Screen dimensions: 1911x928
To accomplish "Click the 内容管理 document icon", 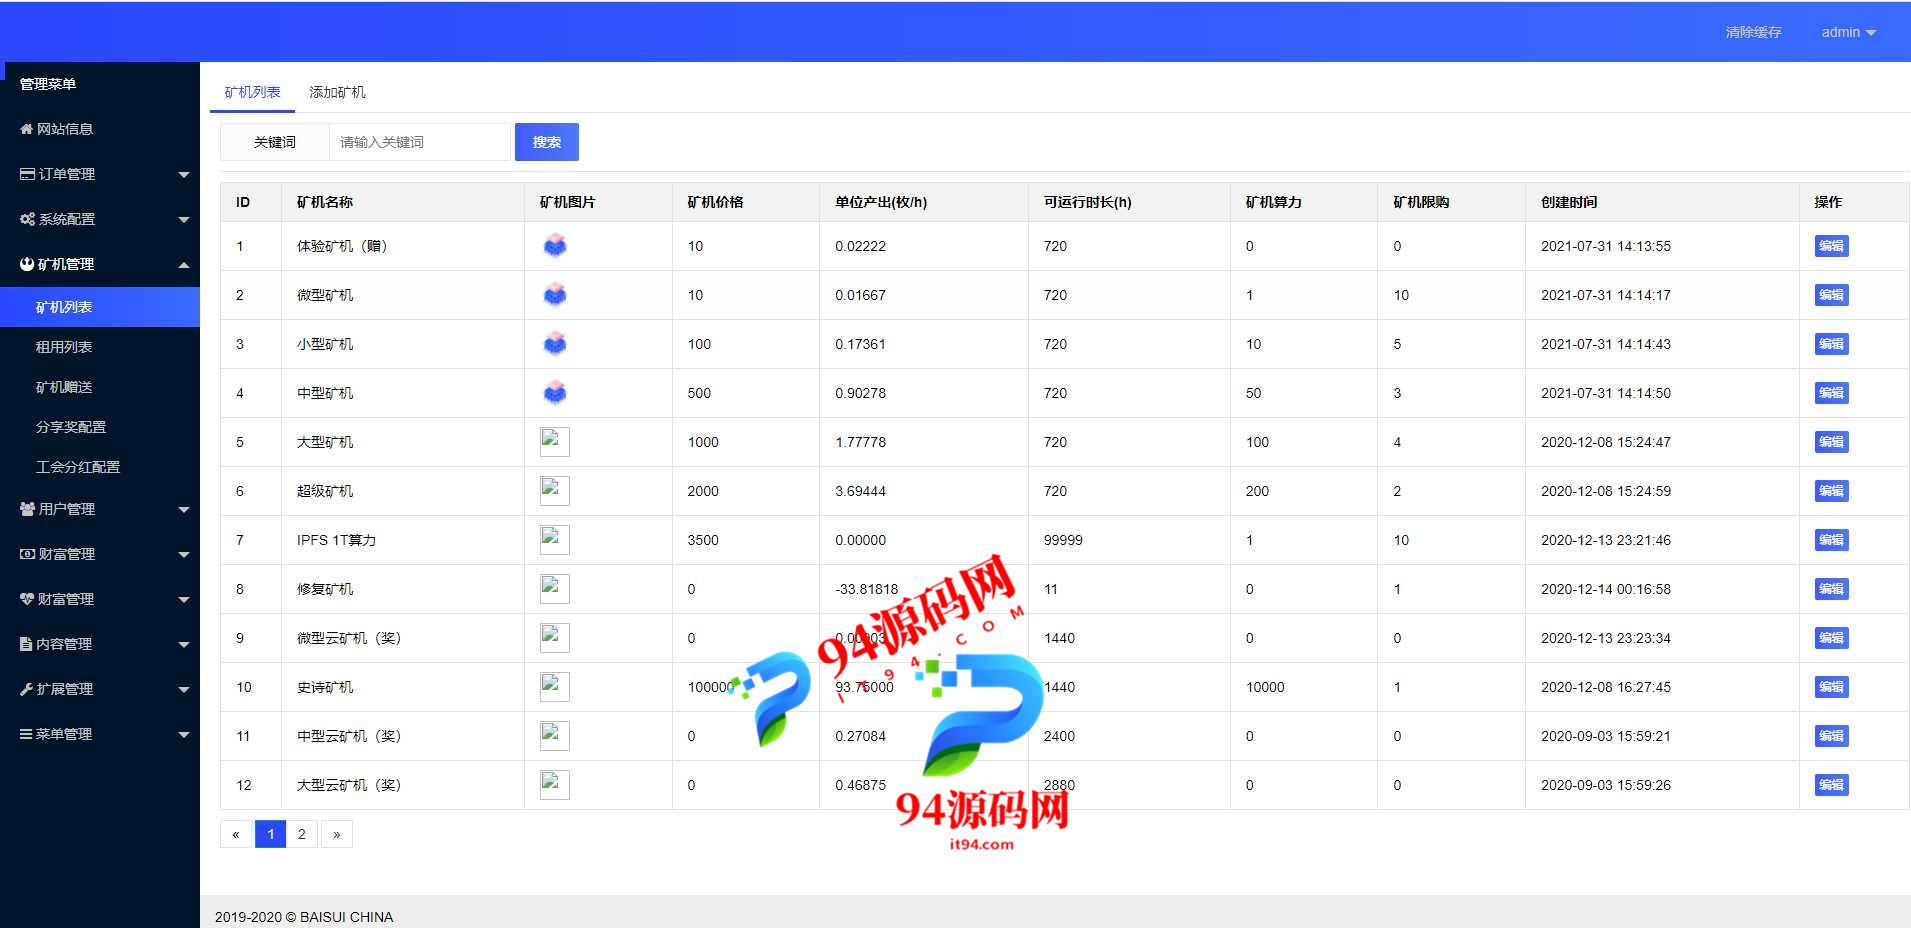I will coord(26,644).
